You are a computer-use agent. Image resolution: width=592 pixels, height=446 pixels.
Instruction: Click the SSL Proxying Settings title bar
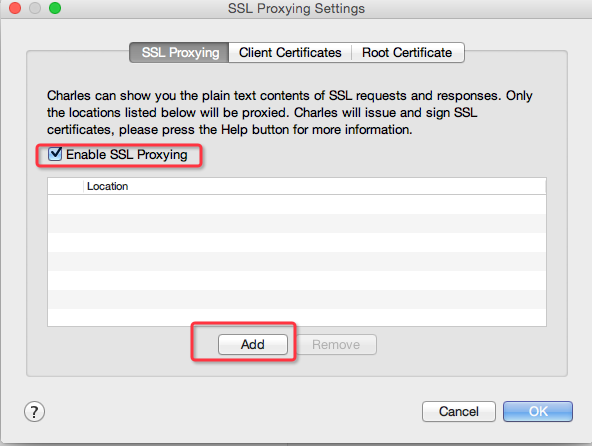[296, 8]
